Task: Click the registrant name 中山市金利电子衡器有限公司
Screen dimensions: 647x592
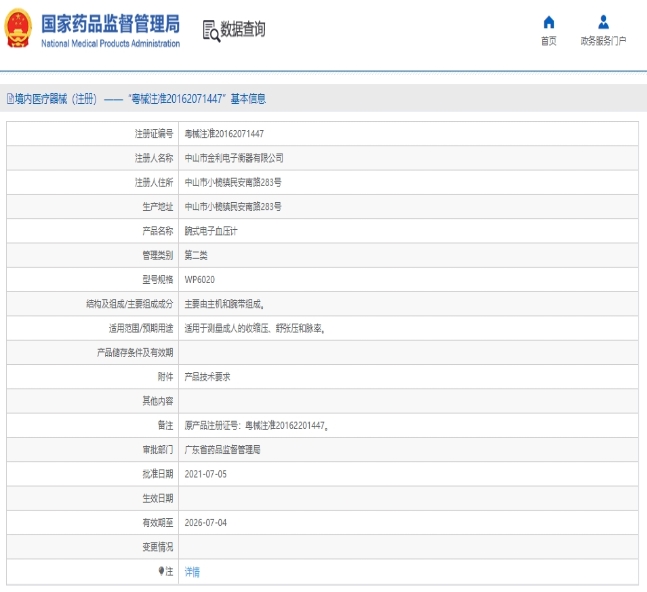Action: (x=234, y=158)
